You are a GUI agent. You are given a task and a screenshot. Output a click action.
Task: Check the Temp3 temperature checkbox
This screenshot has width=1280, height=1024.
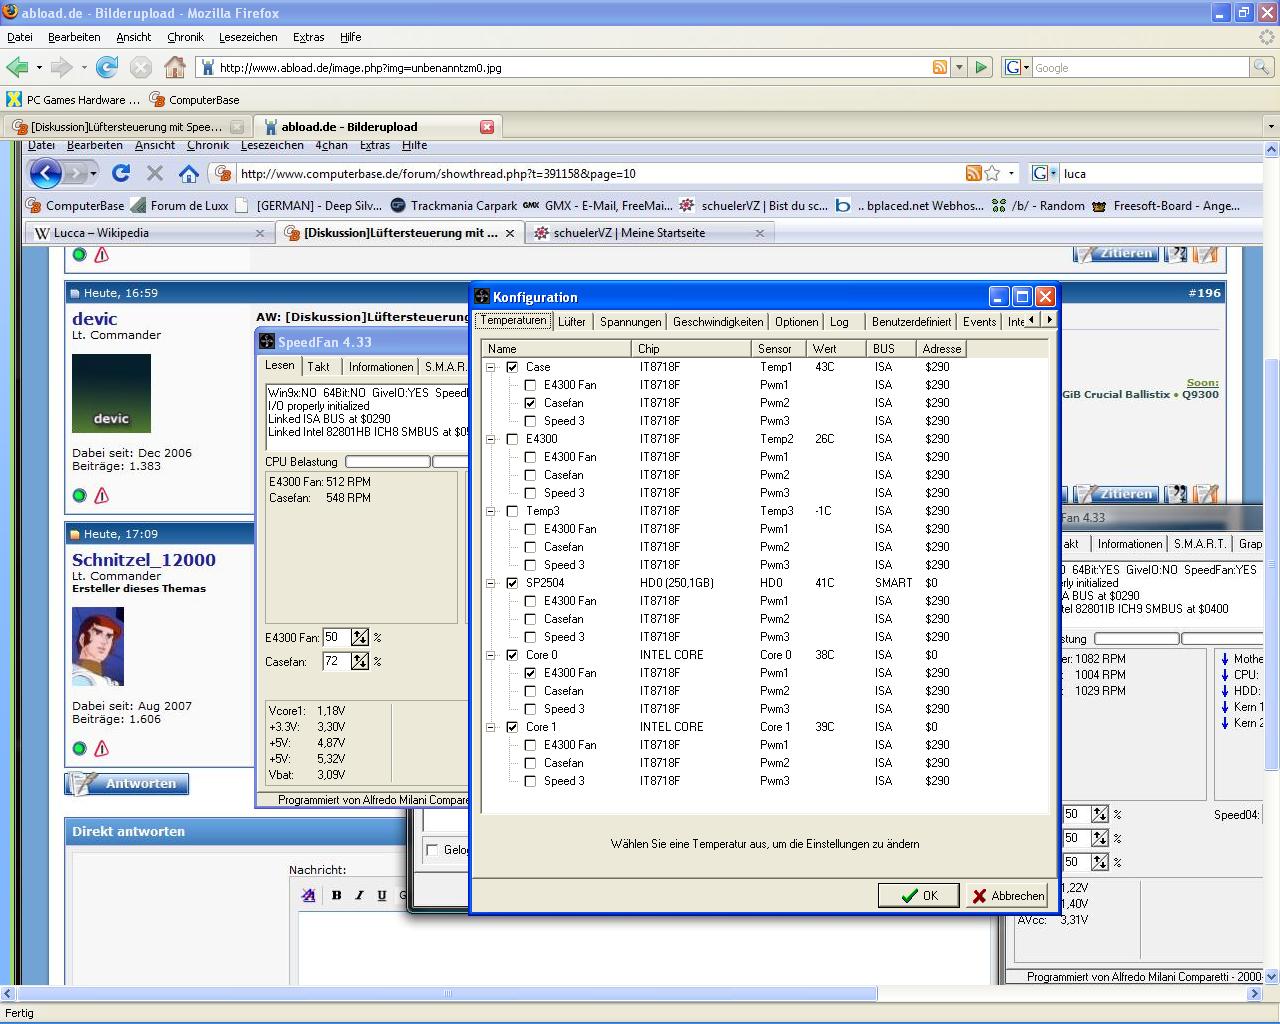tap(512, 511)
